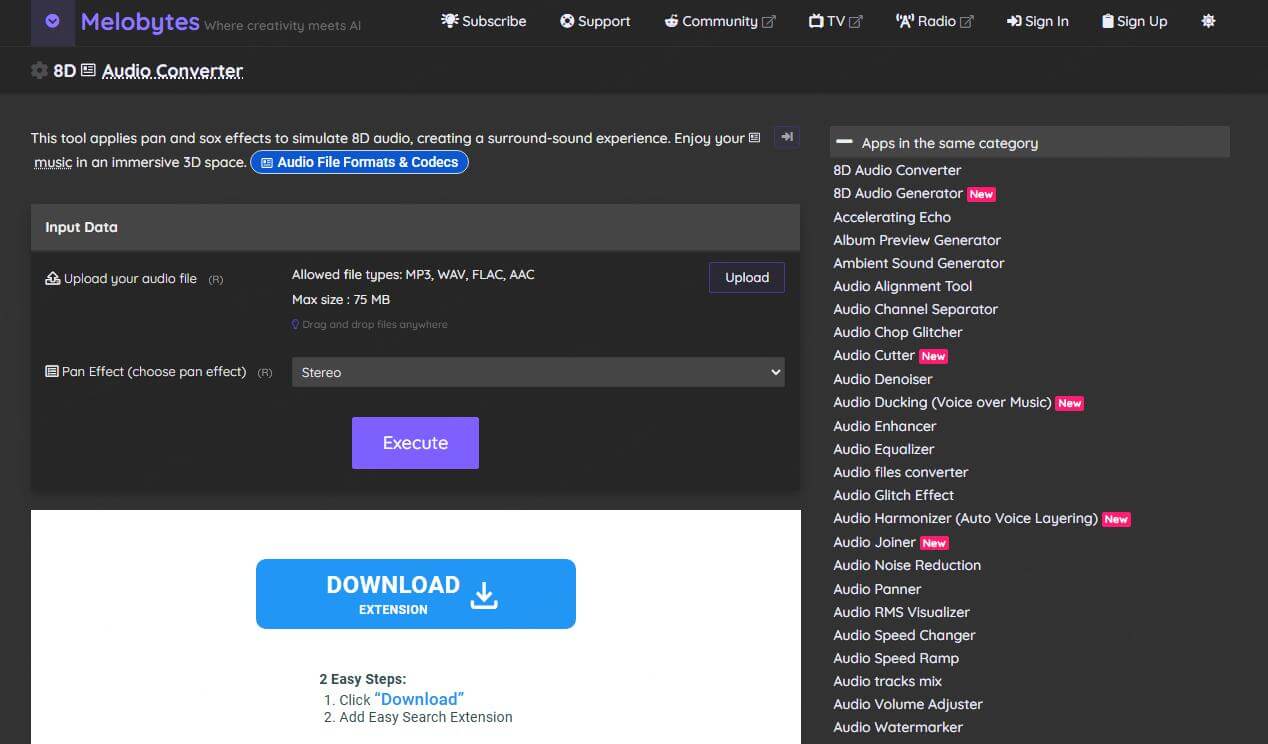The height and width of the screenshot is (744, 1268).
Task: Open the Audio RMS Visualizer app
Action: click(902, 612)
